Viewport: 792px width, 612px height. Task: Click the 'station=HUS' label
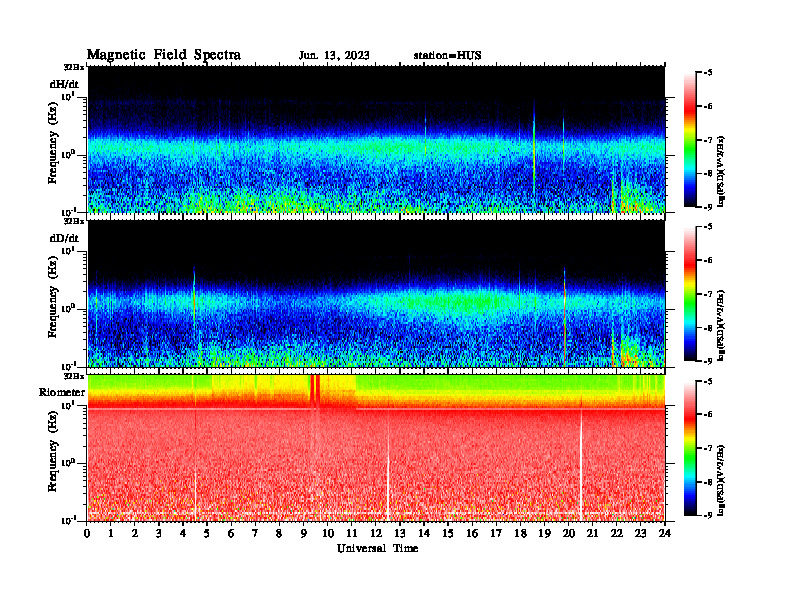[447, 55]
